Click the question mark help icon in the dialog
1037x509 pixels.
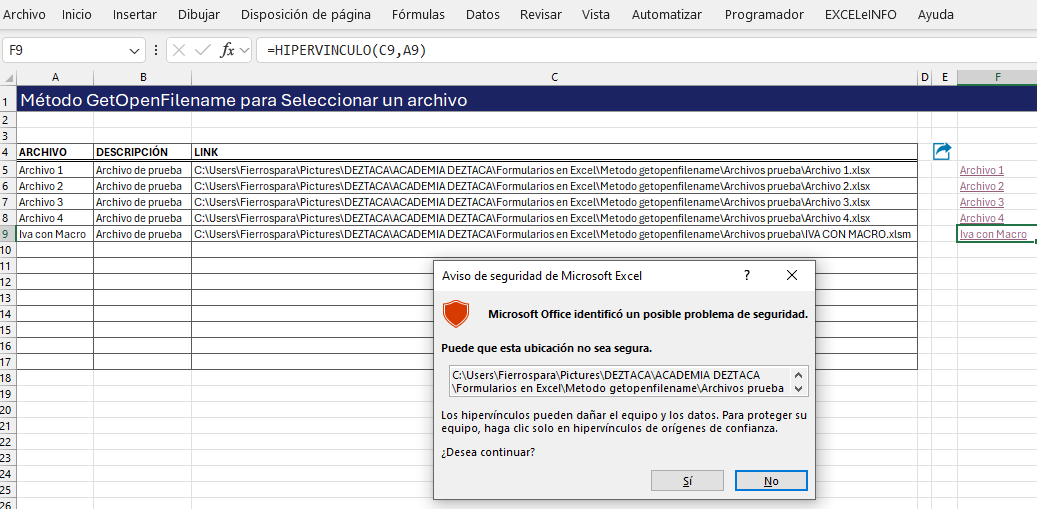[746, 275]
